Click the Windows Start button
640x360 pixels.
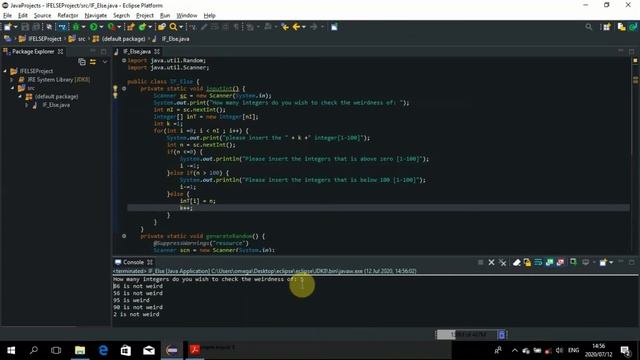11,350
